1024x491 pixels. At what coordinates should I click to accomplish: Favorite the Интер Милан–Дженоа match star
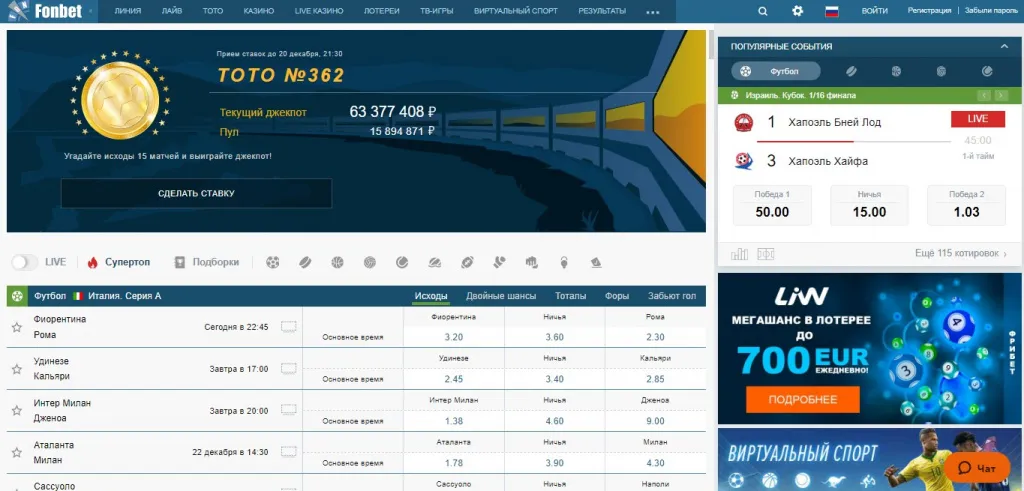(16, 411)
